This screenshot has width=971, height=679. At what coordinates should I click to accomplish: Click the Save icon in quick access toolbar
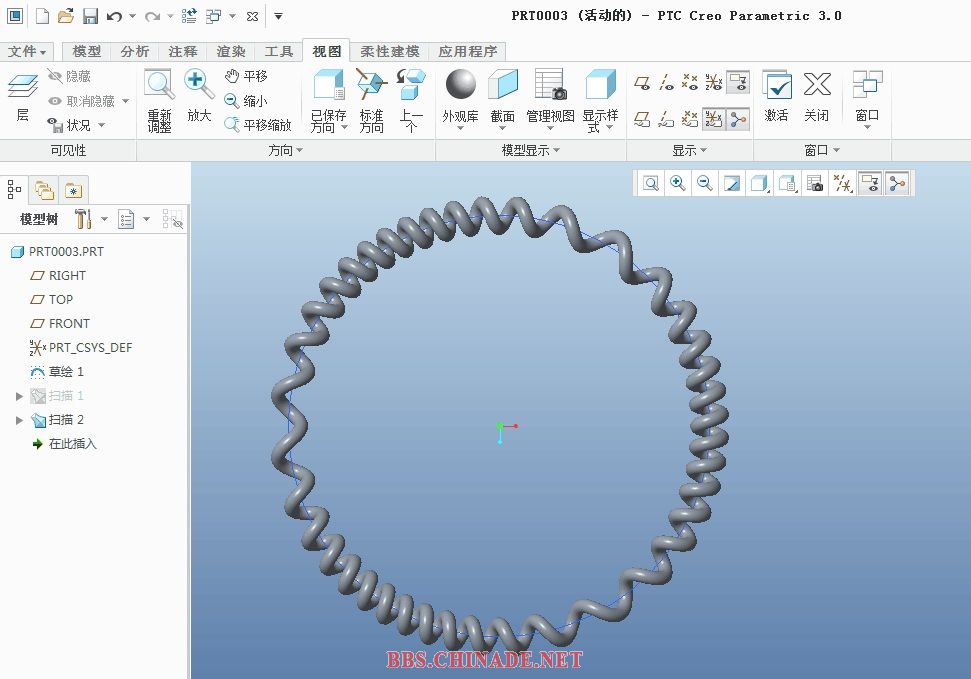pos(90,16)
